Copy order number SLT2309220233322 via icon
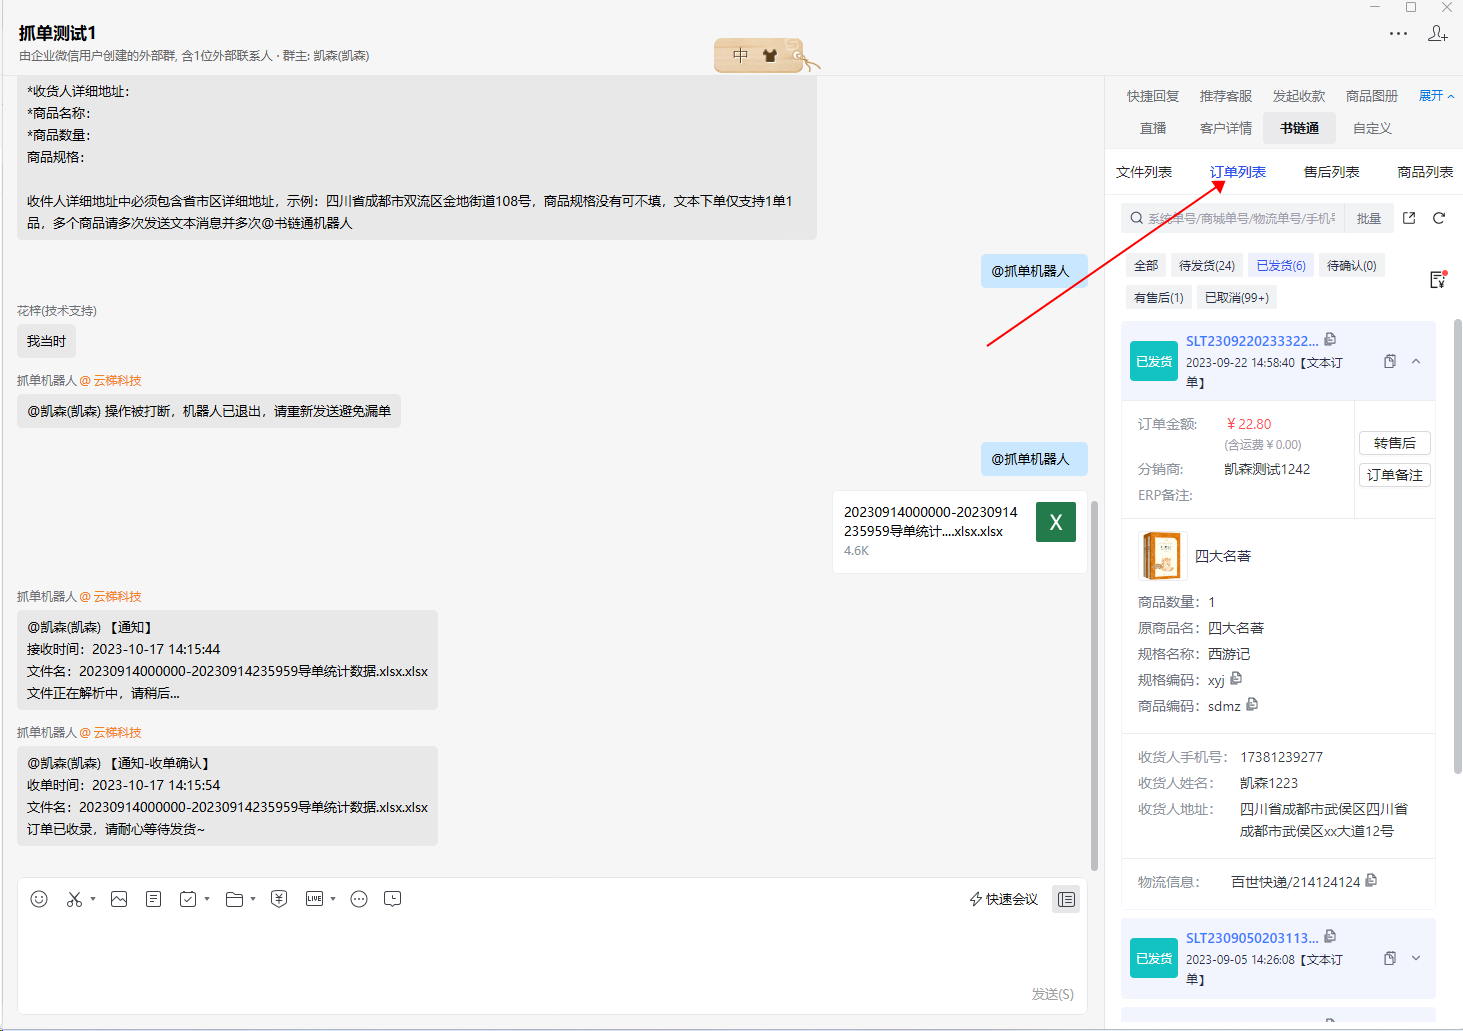1463x1031 pixels. click(1330, 339)
